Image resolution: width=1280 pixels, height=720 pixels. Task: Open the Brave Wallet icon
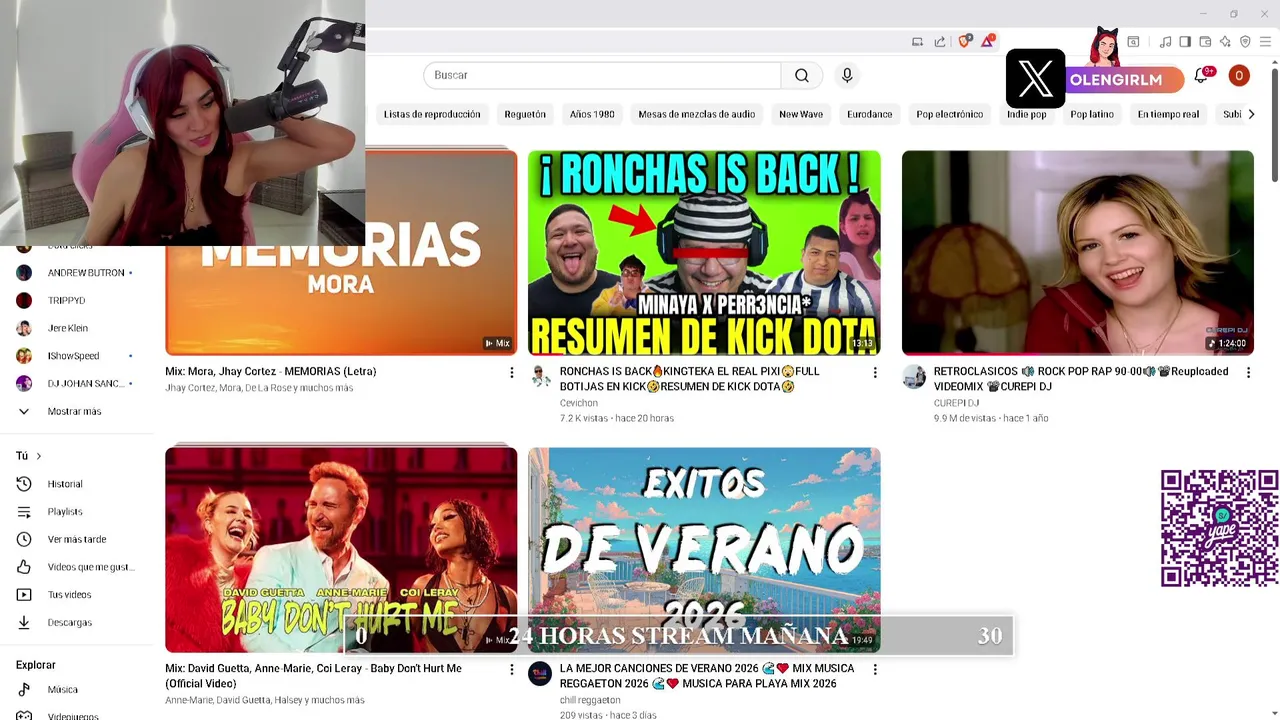[1205, 41]
